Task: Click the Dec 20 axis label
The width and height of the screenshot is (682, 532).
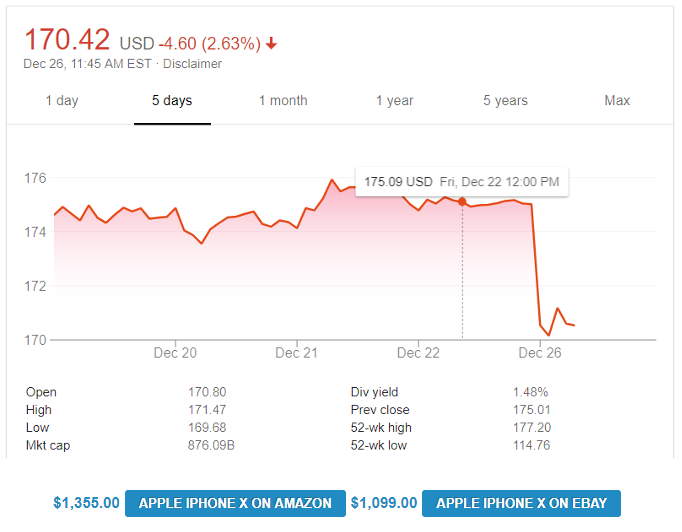Action: pyautogui.click(x=175, y=353)
